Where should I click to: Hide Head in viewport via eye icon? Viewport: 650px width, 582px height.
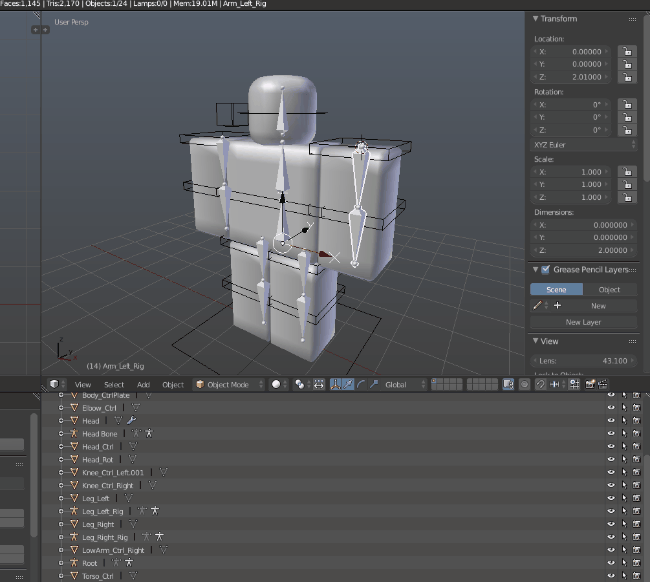pyautogui.click(x=611, y=420)
